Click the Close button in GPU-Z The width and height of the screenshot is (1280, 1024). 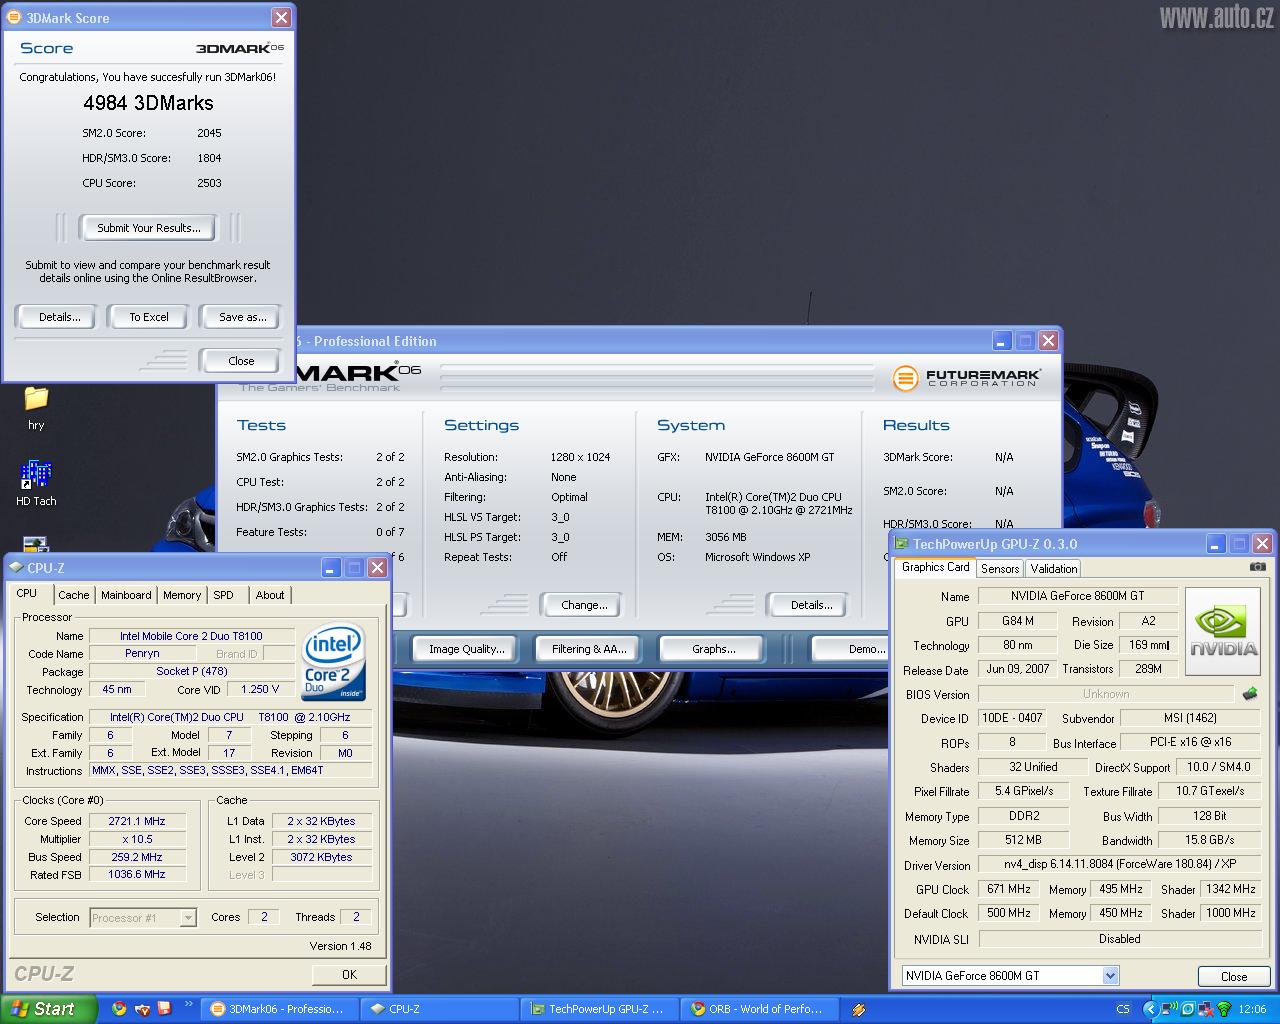tap(1234, 976)
